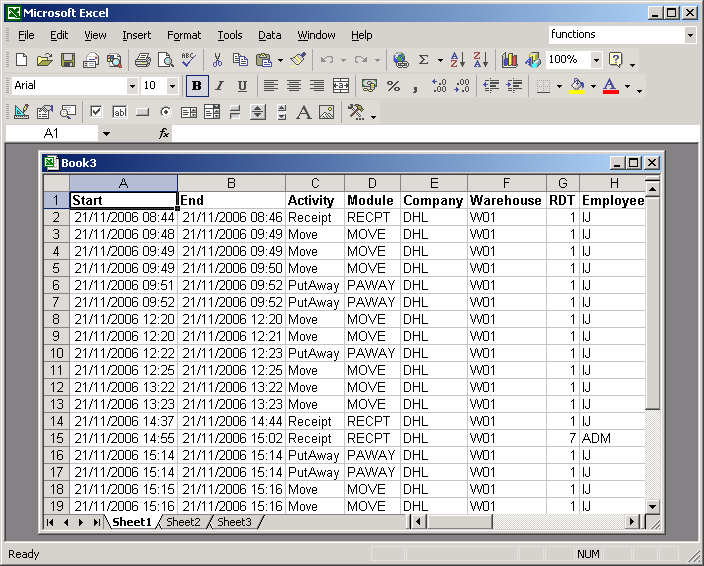Click the Microsoft Excel Help question icon

tap(616, 60)
